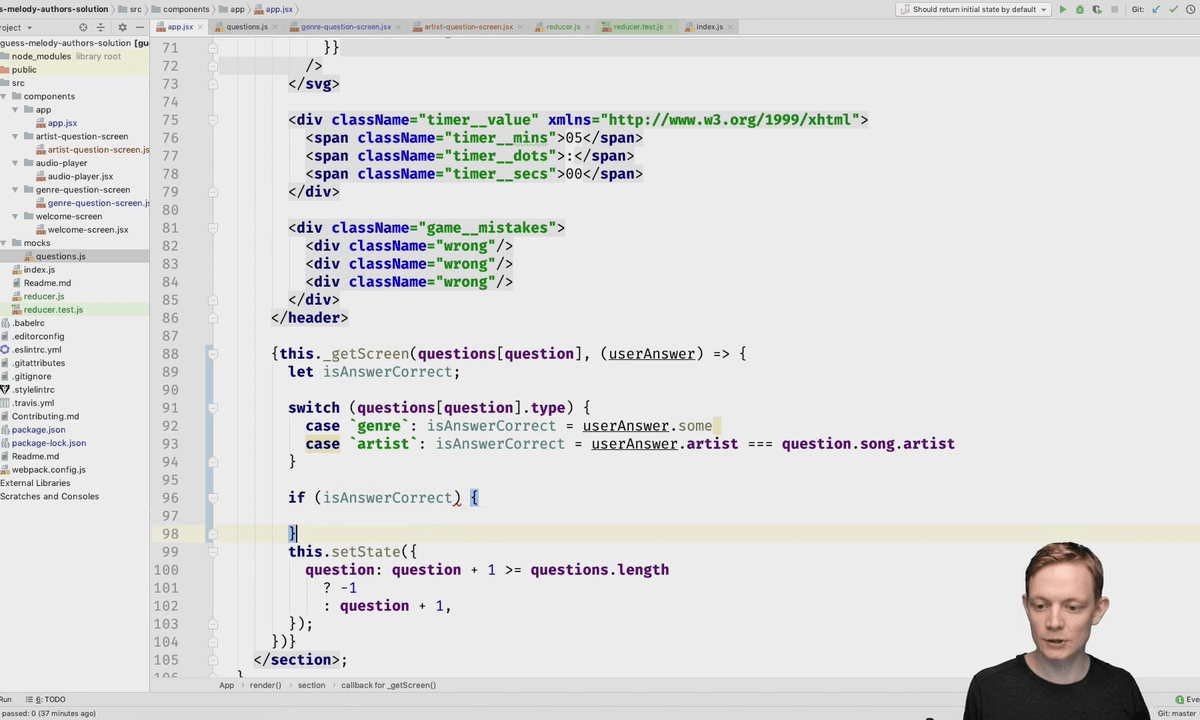
Task: Click 'questions.length' text on line 100
Action: pos(599,570)
